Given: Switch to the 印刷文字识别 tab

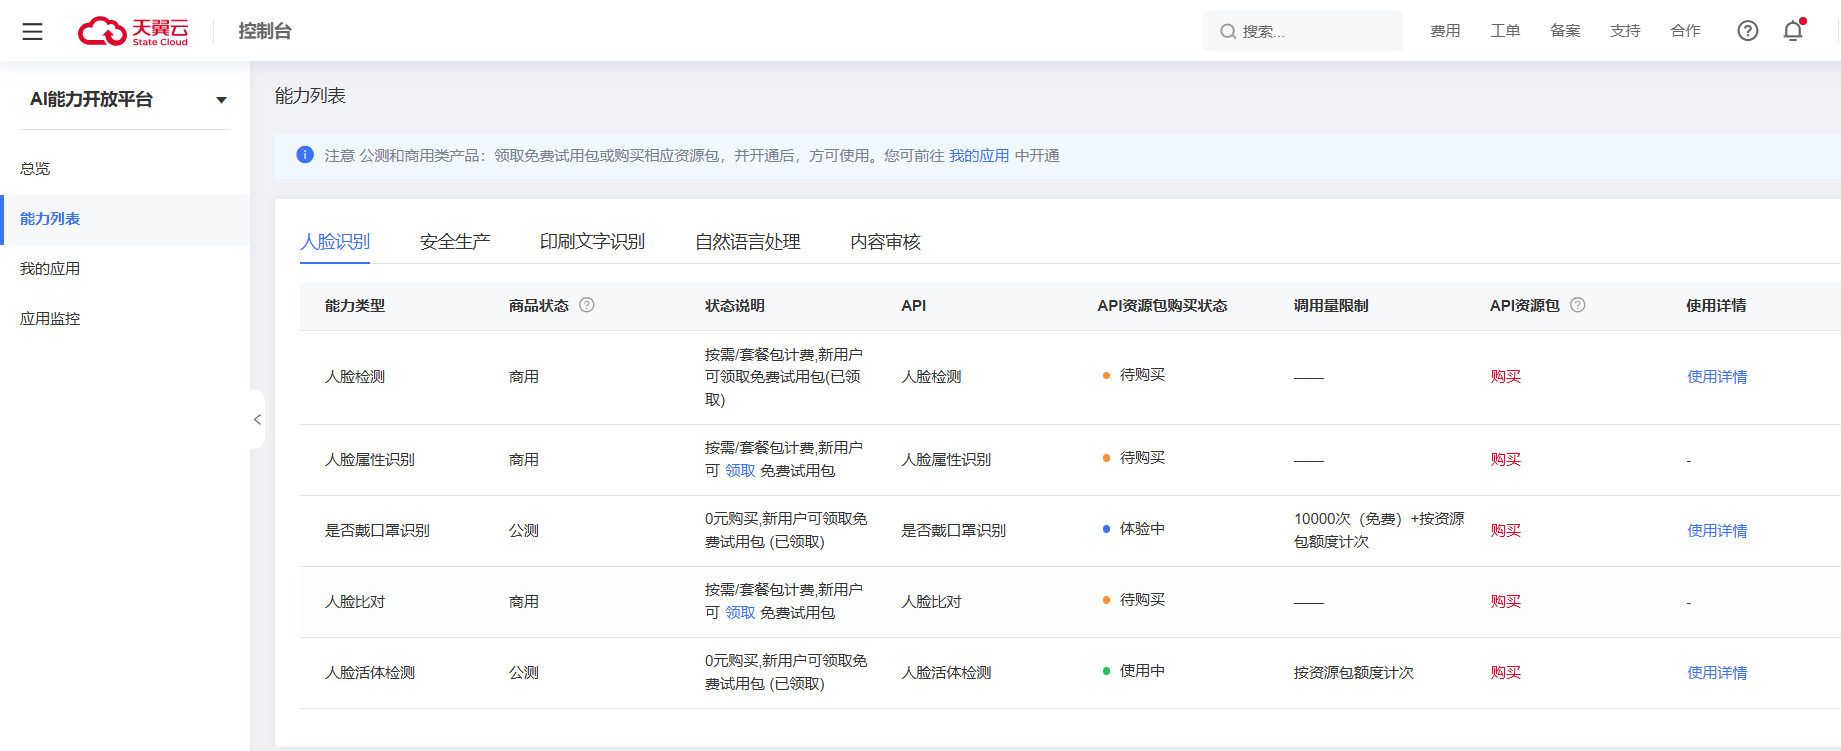Looking at the screenshot, I should pos(592,242).
